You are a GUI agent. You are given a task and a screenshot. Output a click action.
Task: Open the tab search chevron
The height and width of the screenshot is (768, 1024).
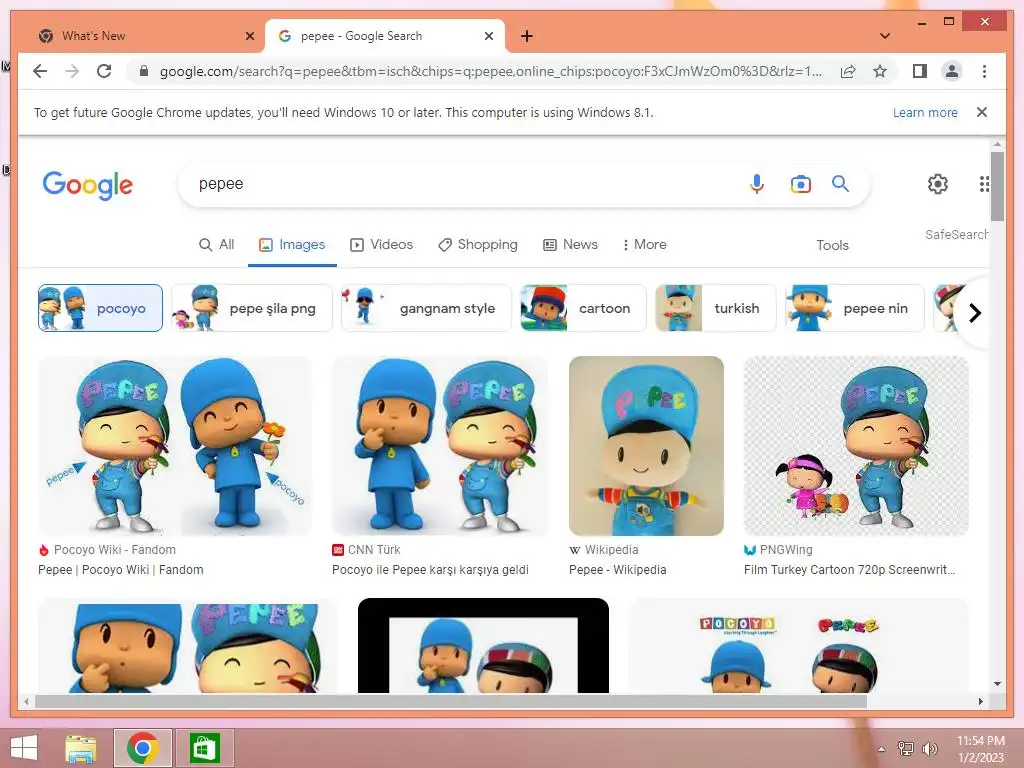coord(885,36)
